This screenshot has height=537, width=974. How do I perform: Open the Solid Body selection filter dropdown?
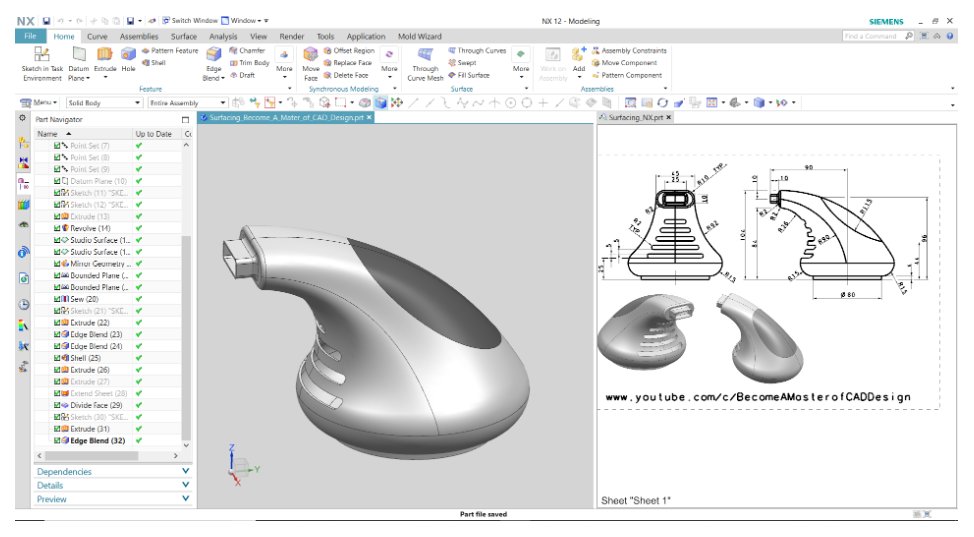(104, 103)
